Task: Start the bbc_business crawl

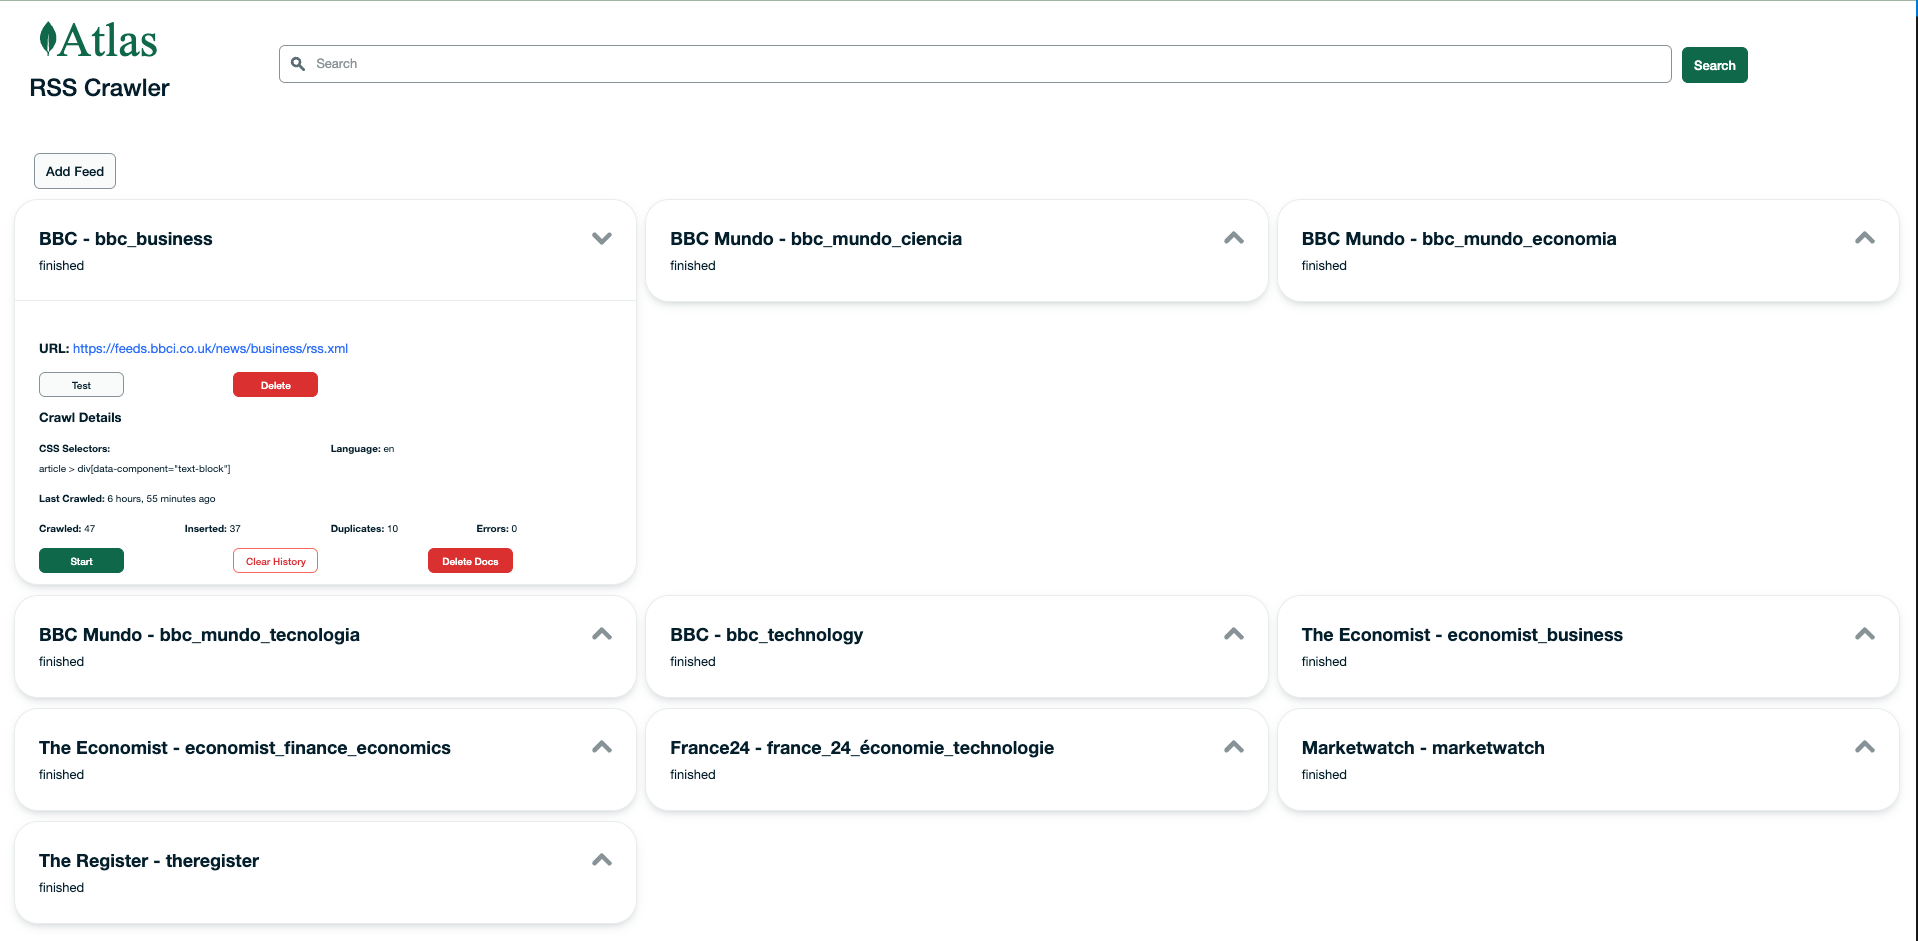Action: click(81, 561)
